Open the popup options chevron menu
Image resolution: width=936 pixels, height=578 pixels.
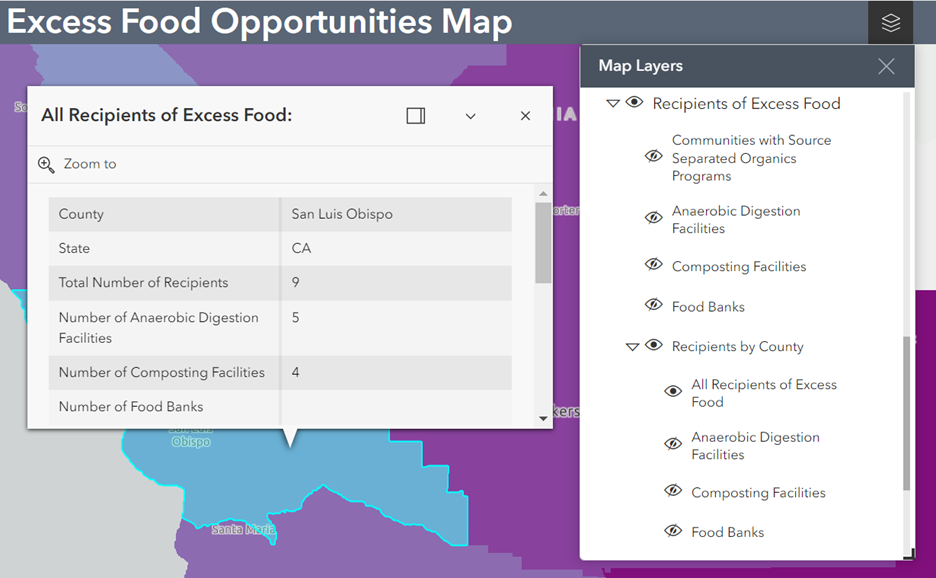pos(470,115)
